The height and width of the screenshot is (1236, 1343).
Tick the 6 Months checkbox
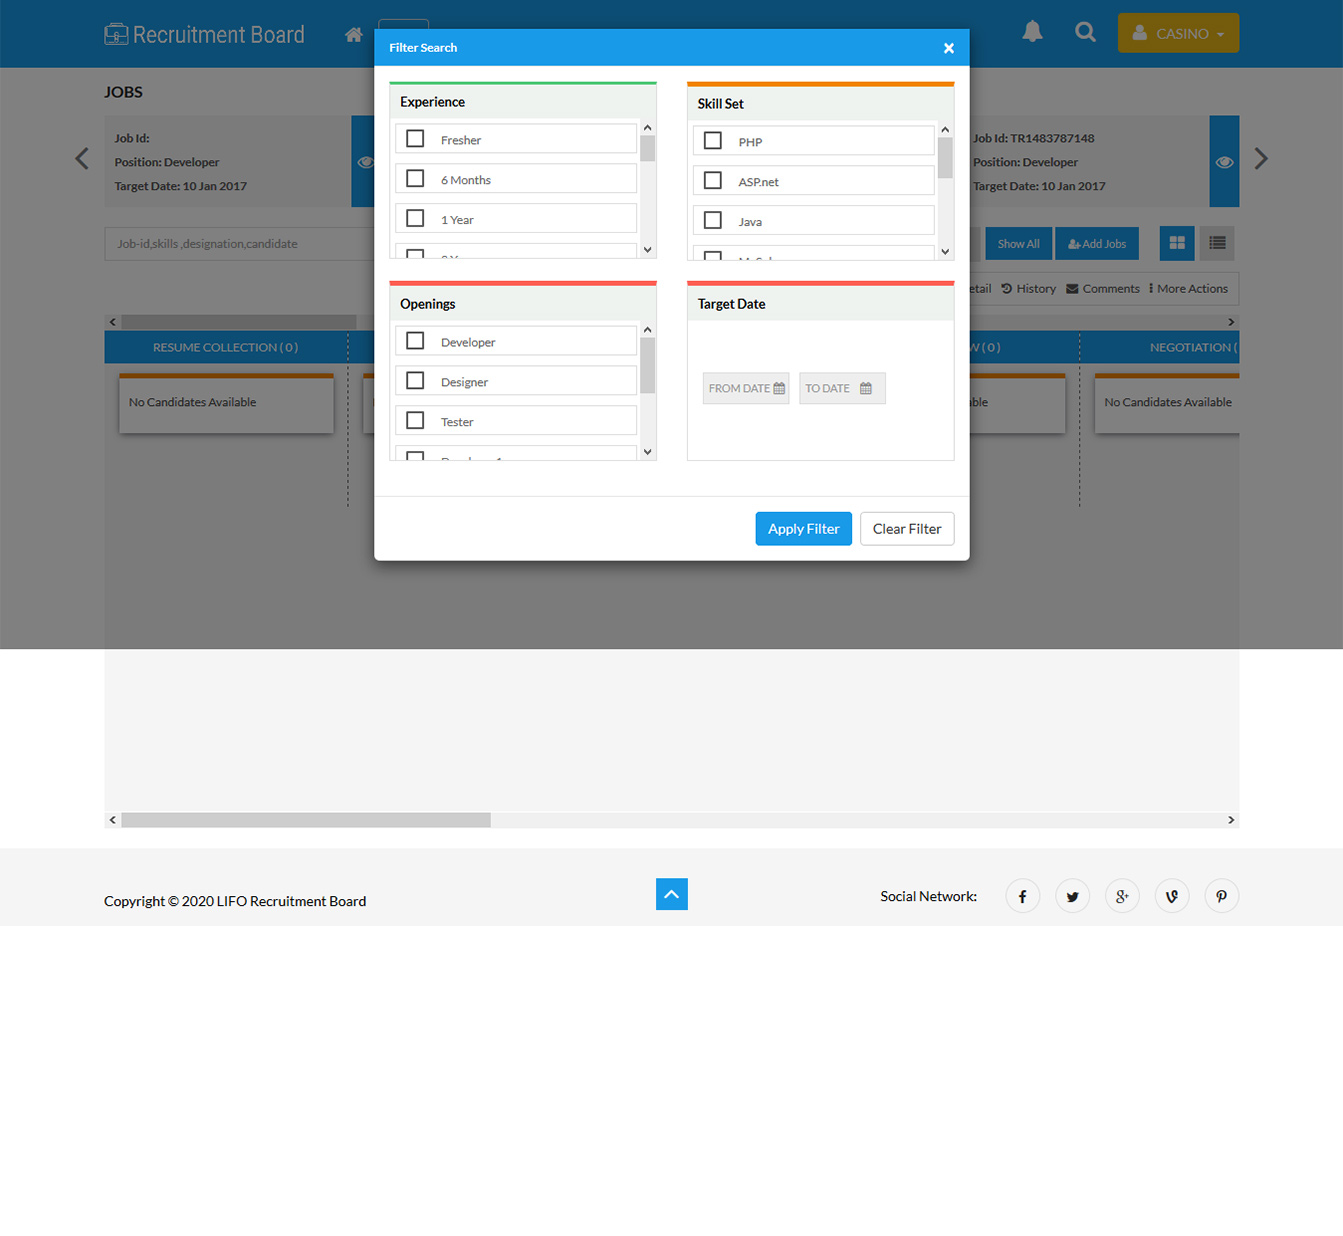415,179
